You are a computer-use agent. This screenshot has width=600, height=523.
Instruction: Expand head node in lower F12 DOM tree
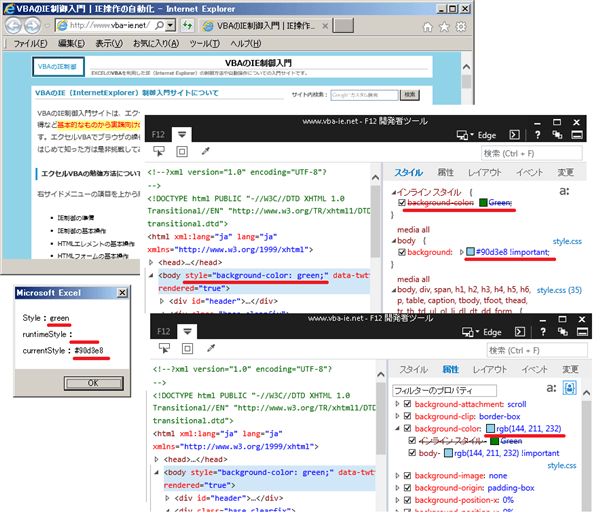point(157,459)
